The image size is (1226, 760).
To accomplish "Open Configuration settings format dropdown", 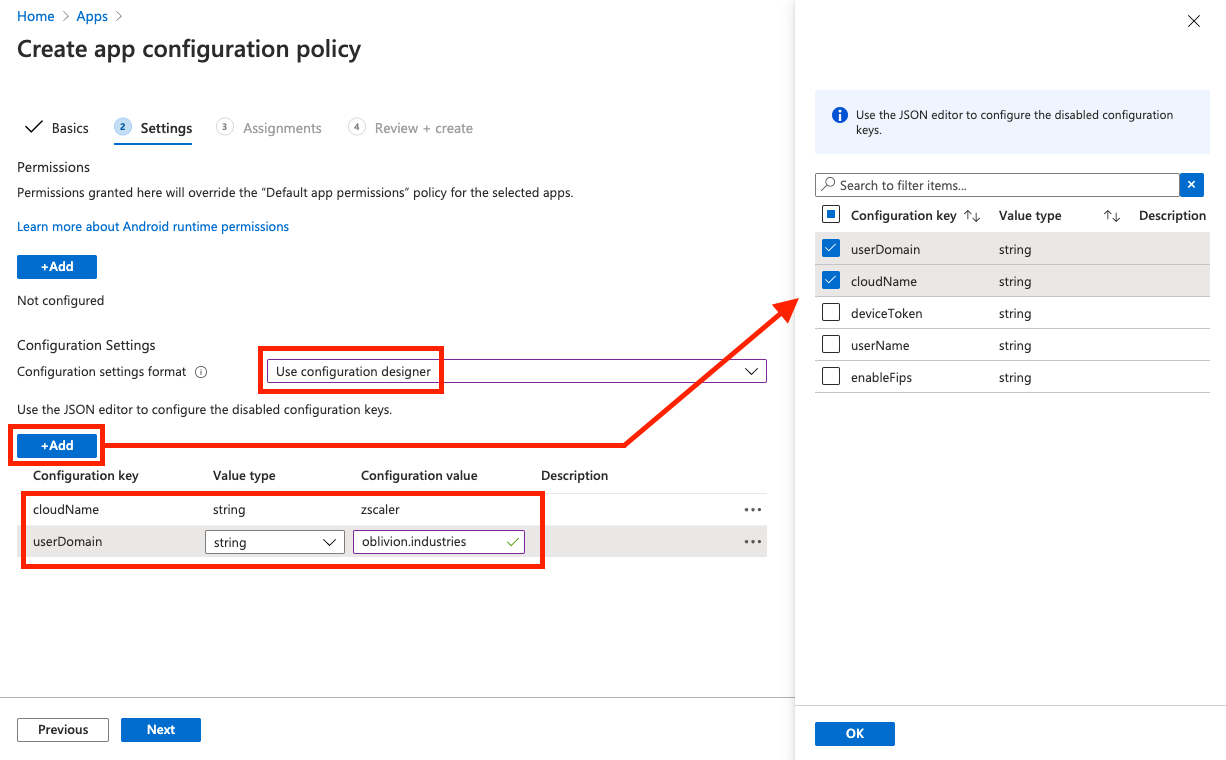I will (x=516, y=371).
